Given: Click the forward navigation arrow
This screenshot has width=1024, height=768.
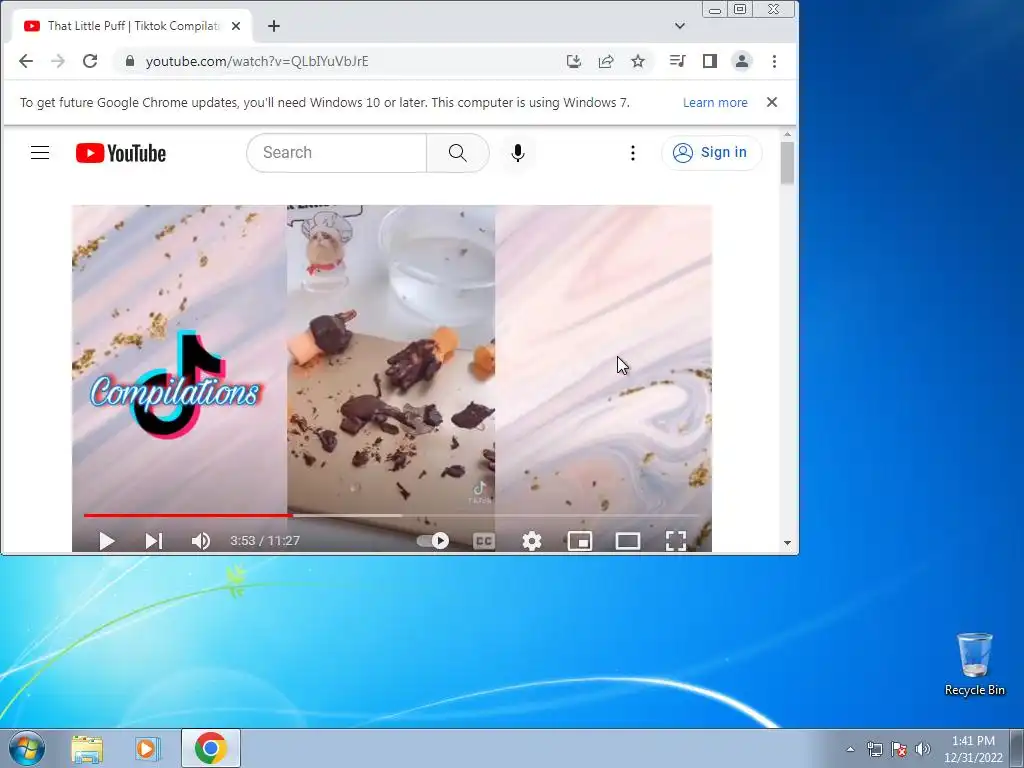Looking at the screenshot, I should pyautogui.click(x=58, y=61).
